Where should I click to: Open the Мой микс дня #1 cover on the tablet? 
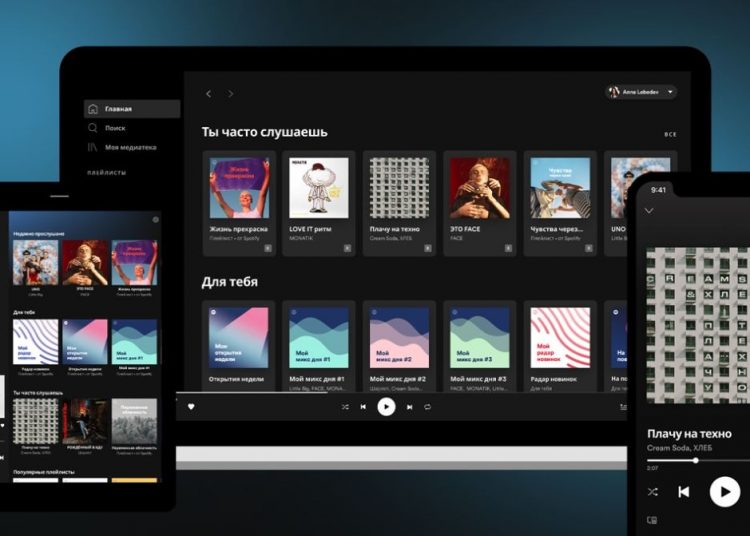pyautogui.click(x=134, y=342)
